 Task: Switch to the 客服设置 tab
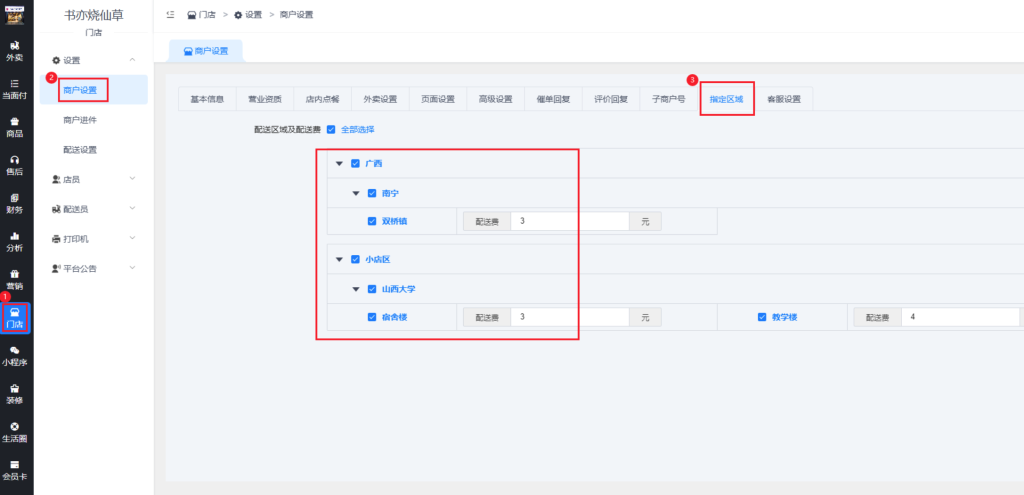[784, 99]
